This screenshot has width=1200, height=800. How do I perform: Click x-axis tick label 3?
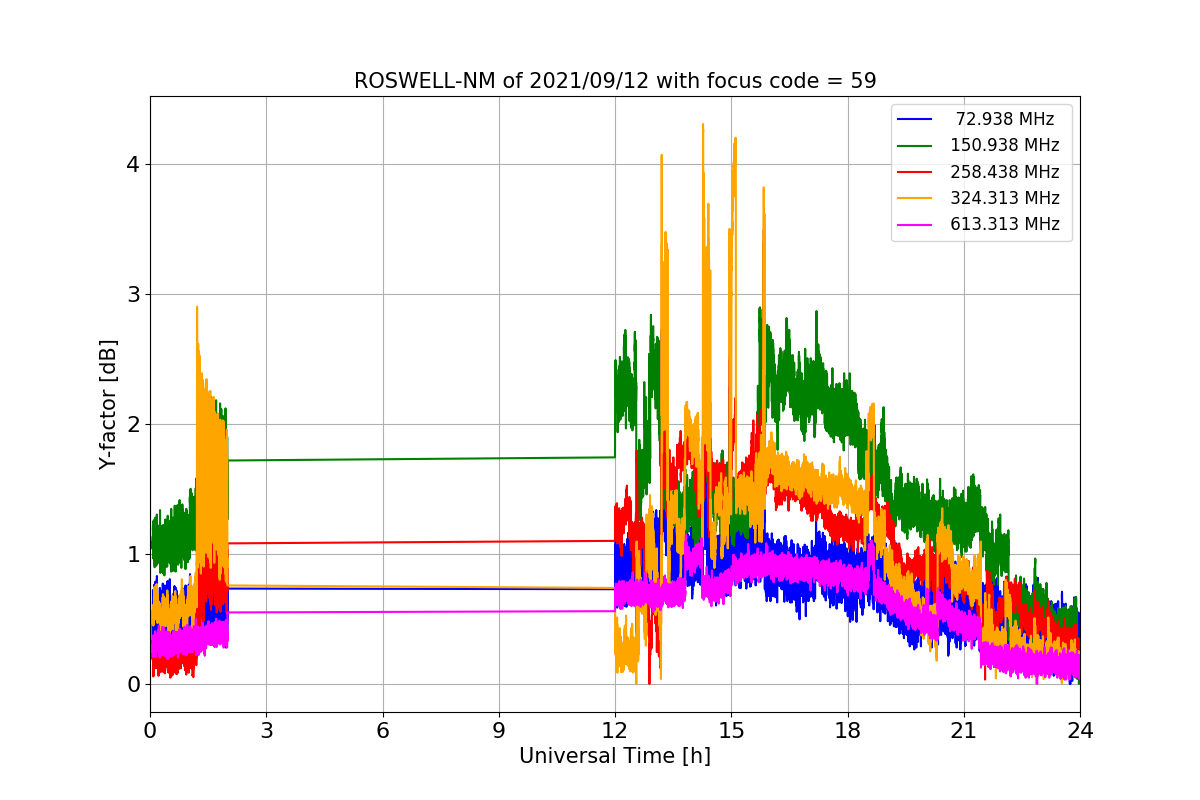click(266, 730)
